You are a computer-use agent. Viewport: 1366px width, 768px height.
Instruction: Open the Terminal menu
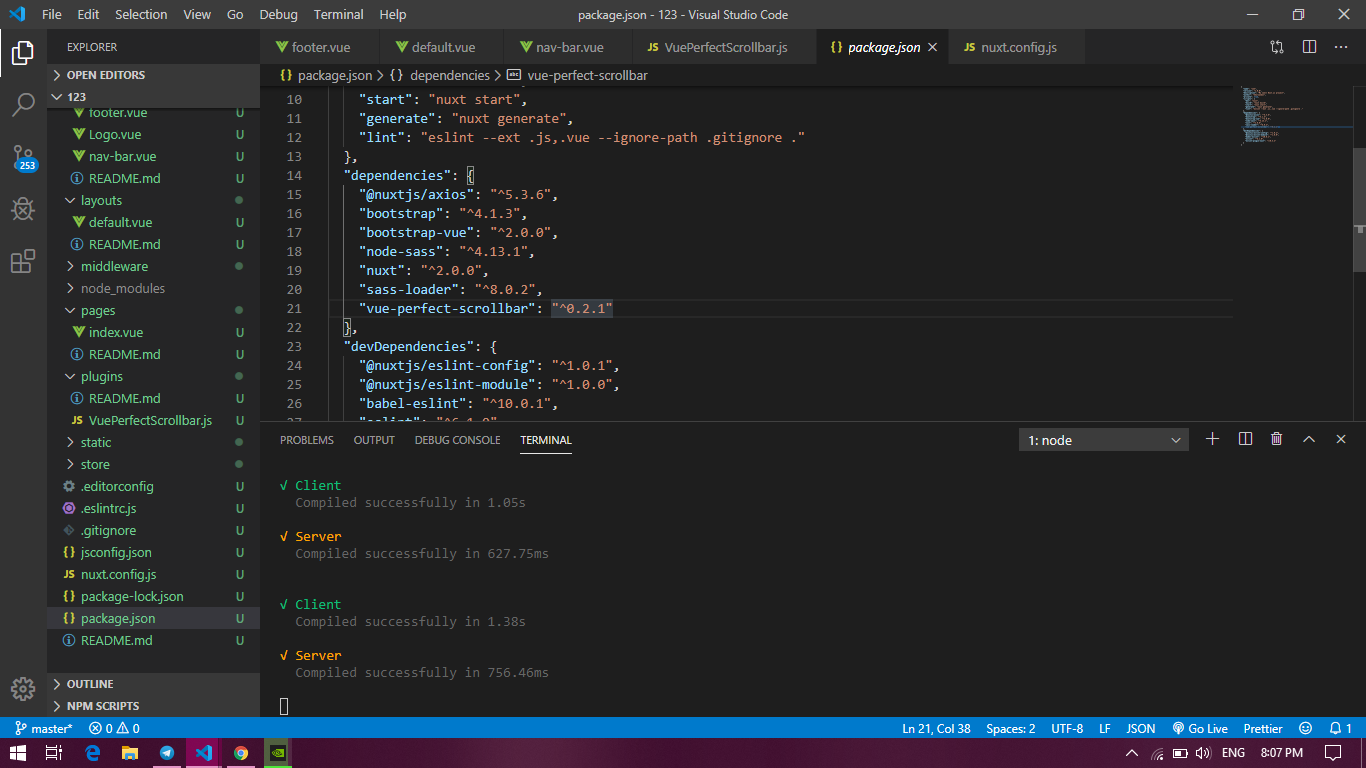coord(338,14)
